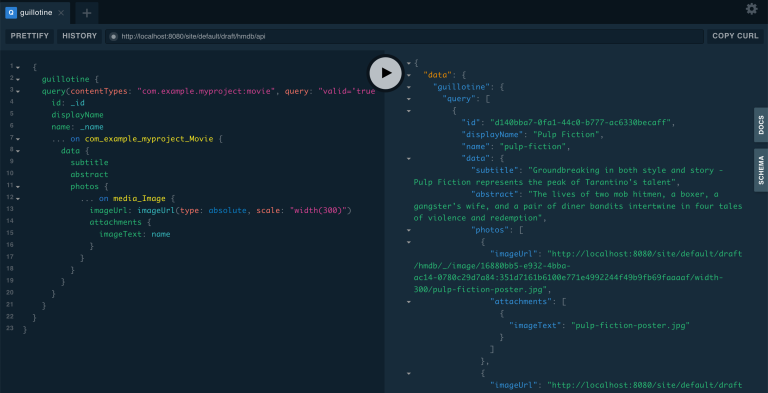The width and height of the screenshot is (768, 393).
Task: Click the attachments field on line 14
Action: click(116, 222)
